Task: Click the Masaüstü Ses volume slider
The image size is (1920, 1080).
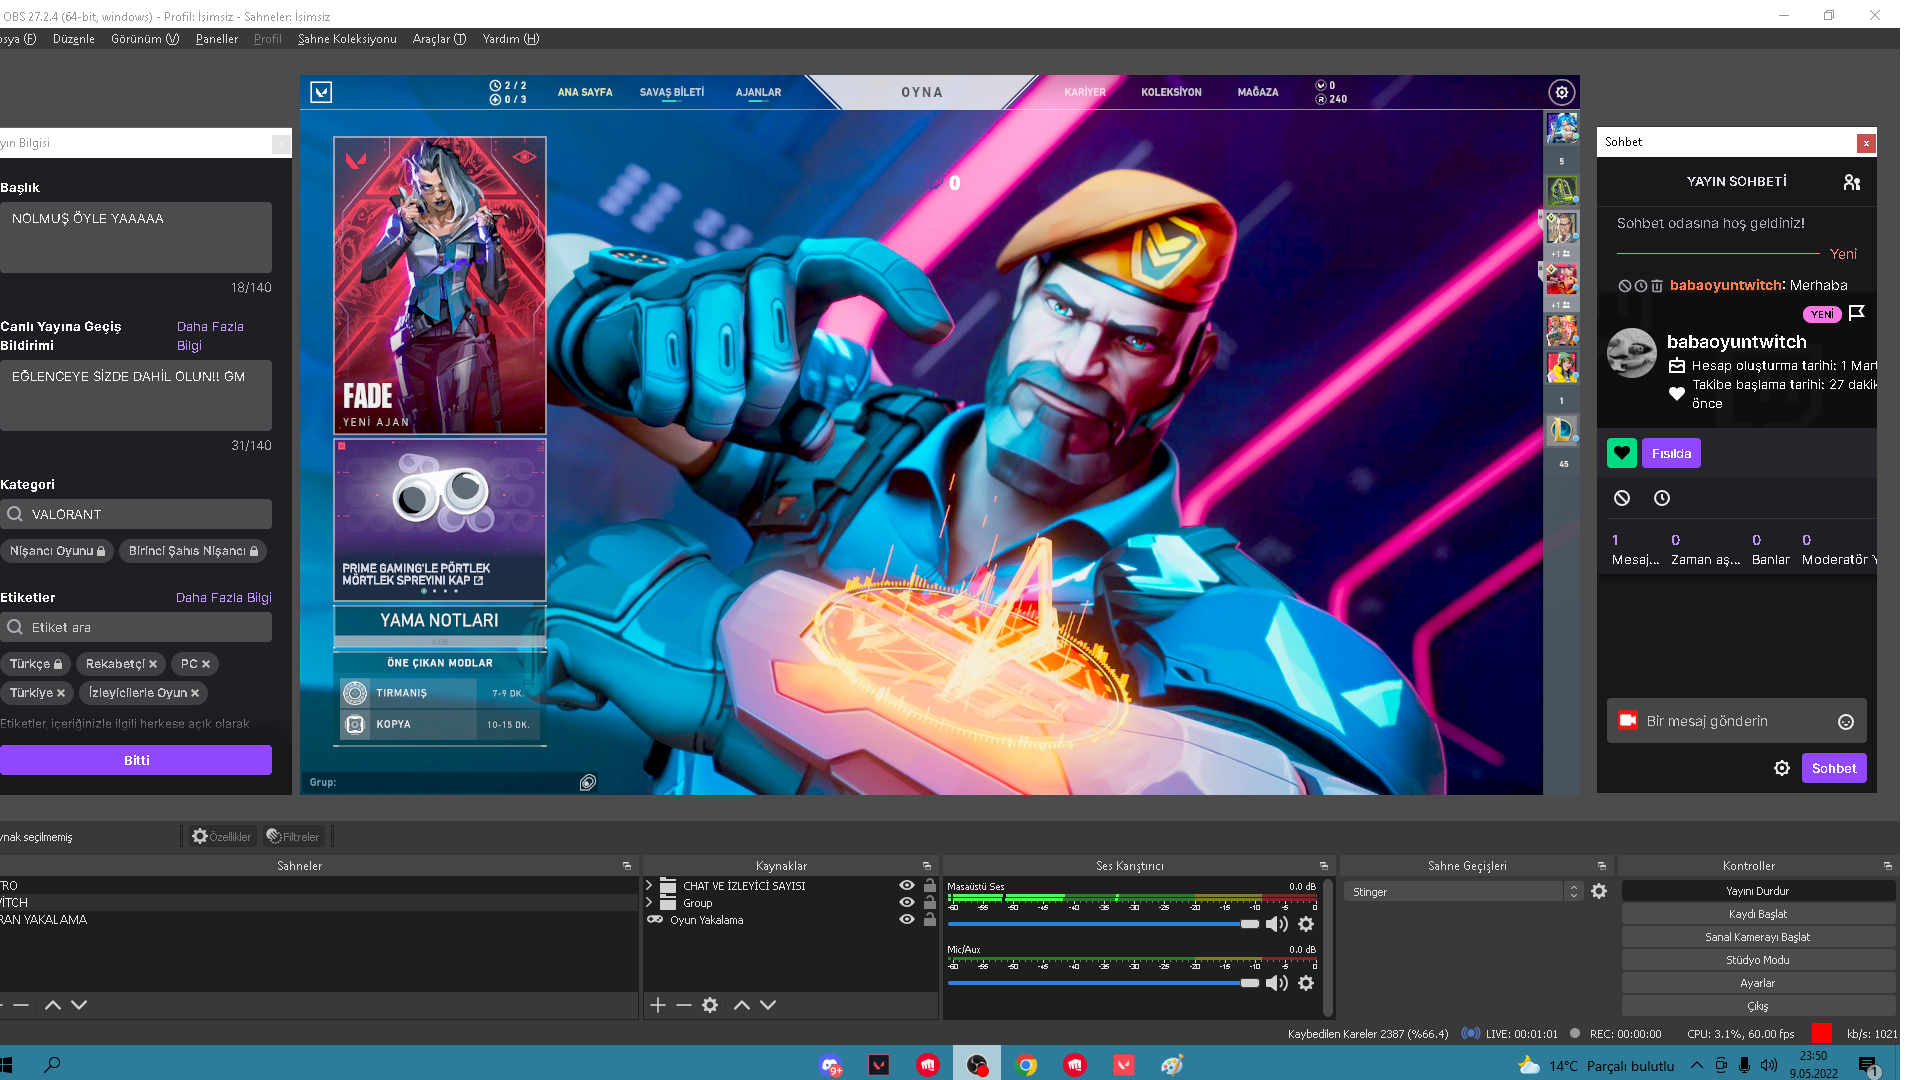Action: (1100, 924)
